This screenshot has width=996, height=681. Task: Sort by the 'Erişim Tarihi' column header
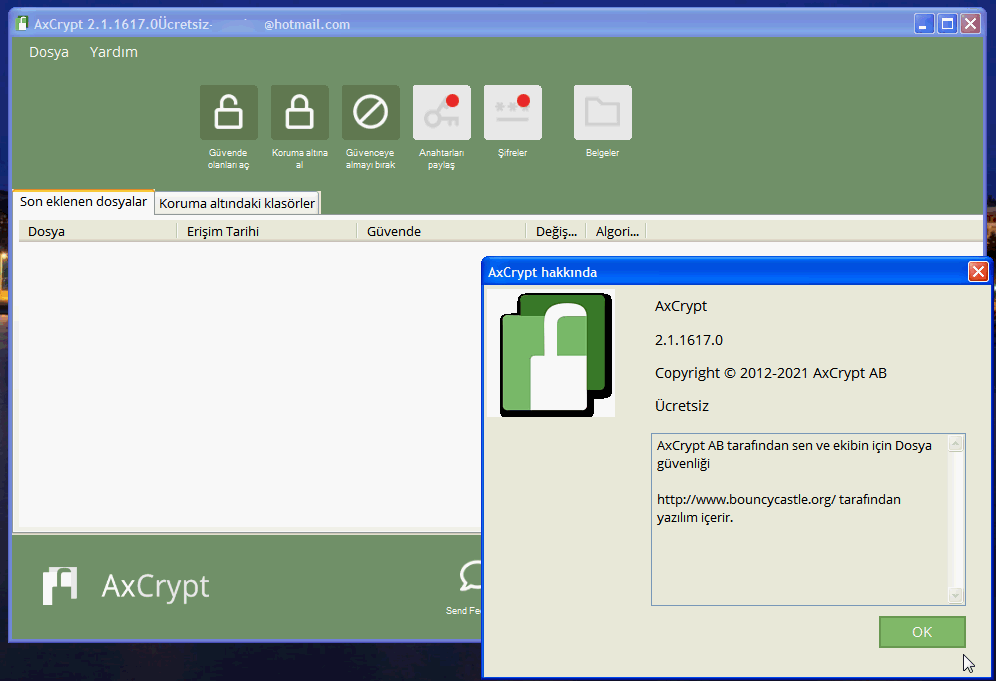(267, 231)
